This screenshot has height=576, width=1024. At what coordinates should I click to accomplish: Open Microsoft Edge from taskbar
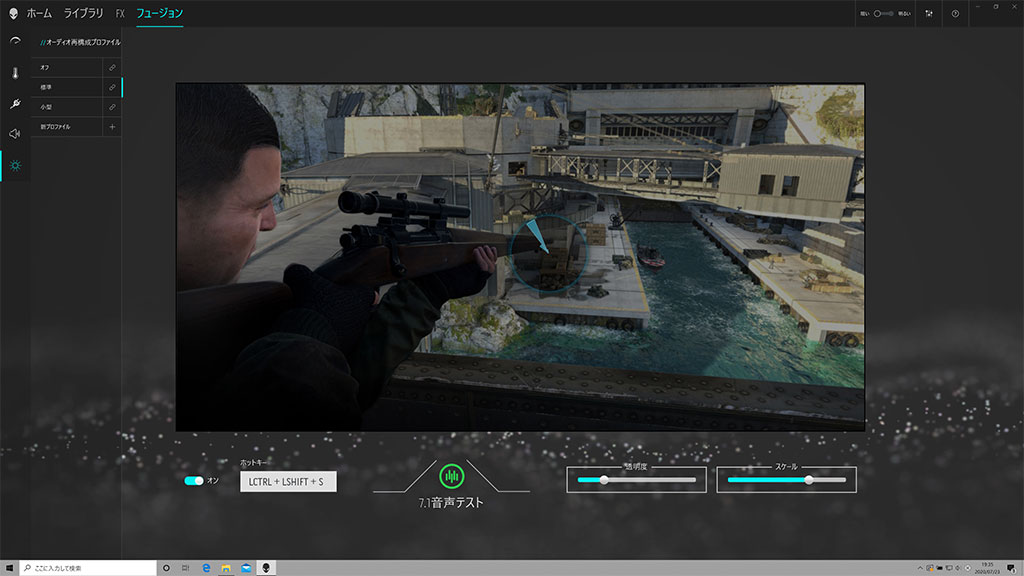[x=206, y=568]
